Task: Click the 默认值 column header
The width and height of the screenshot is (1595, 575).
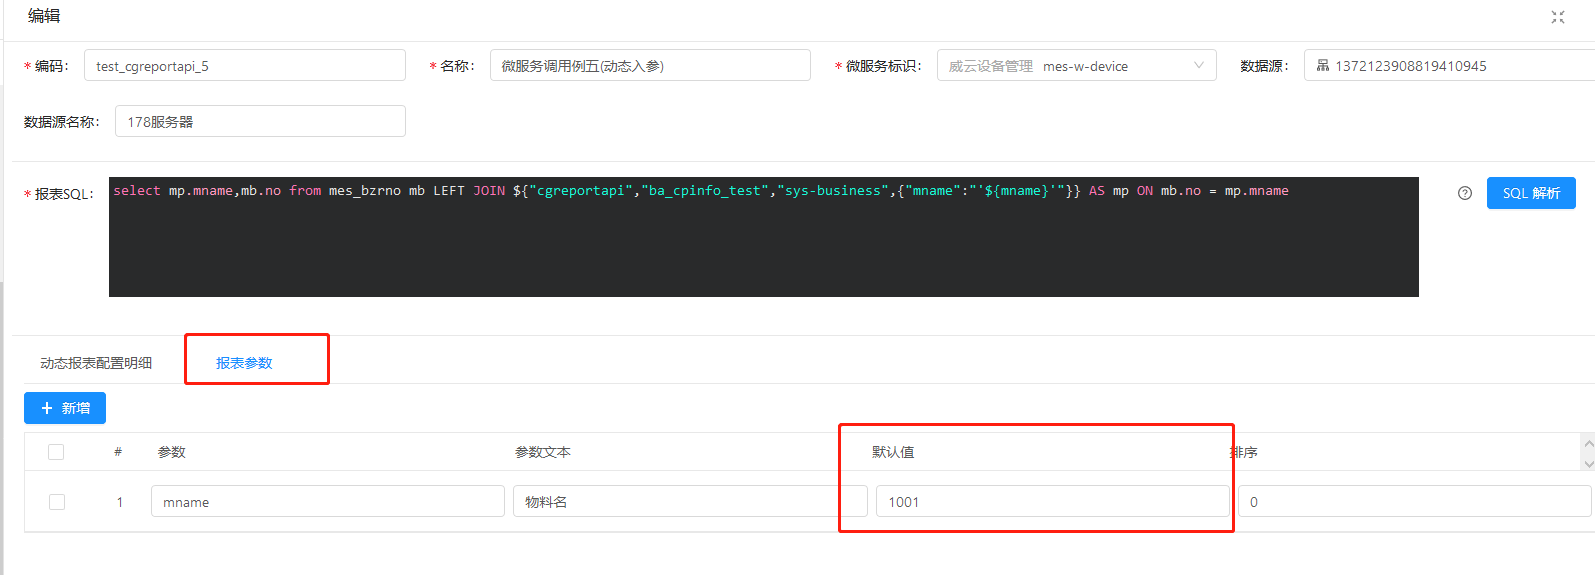Action: click(x=893, y=452)
